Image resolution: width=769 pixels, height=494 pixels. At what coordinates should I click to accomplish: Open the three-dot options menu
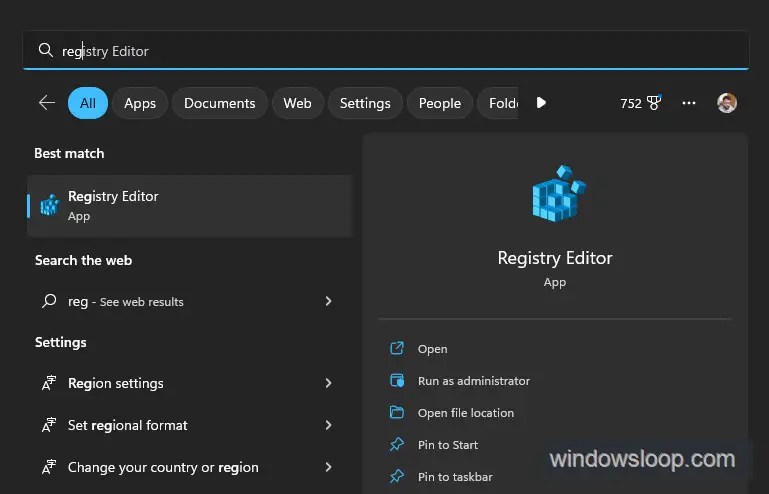pos(689,103)
